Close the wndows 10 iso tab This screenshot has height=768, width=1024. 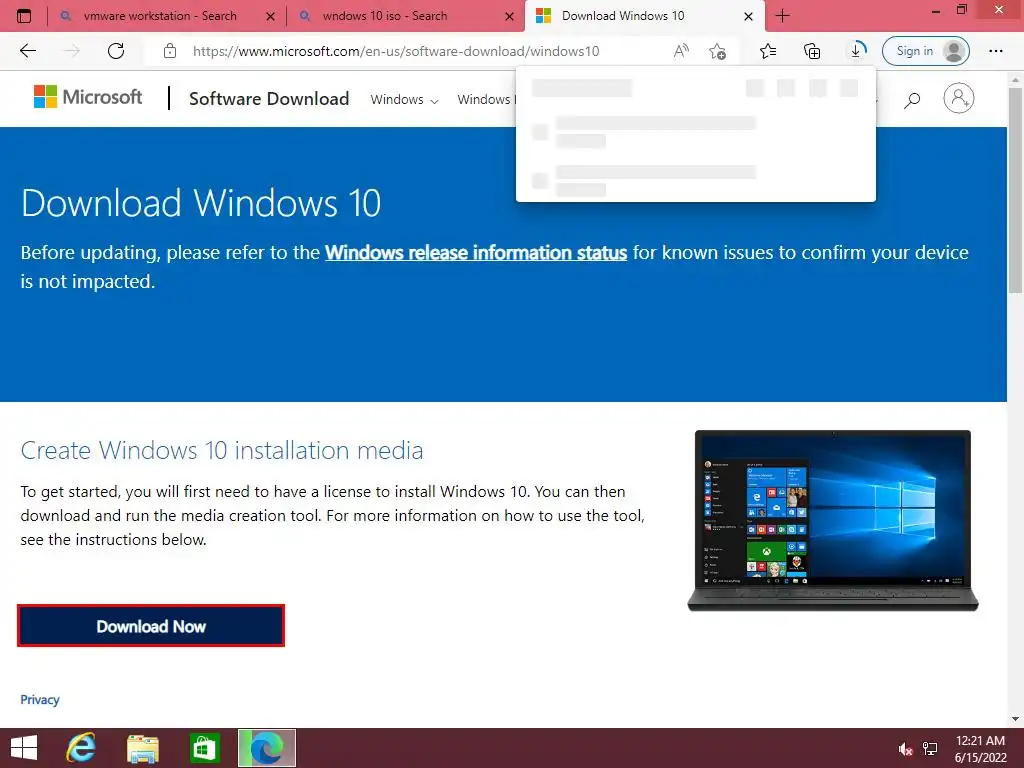[x=509, y=16]
